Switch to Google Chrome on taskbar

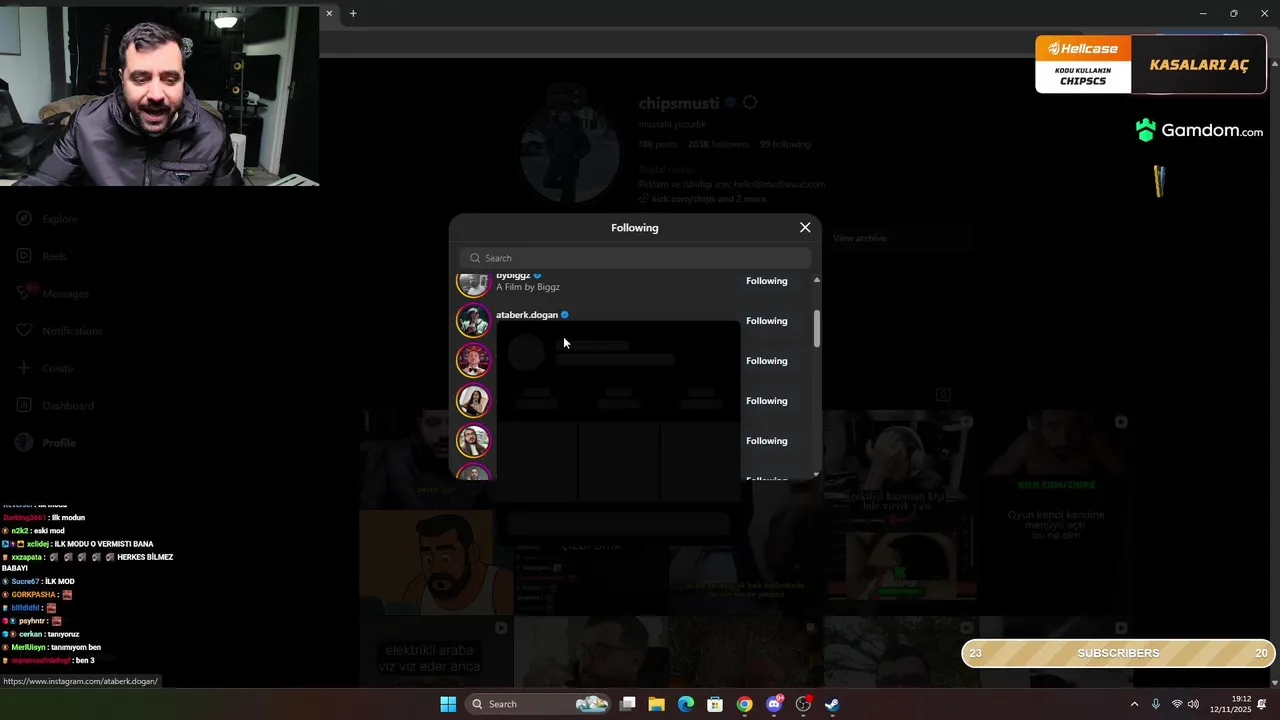coord(744,704)
